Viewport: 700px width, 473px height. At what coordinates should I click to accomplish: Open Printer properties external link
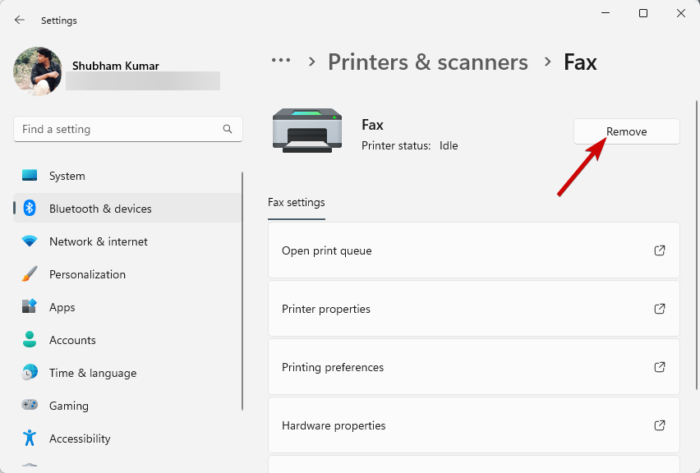(x=659, y=309)
